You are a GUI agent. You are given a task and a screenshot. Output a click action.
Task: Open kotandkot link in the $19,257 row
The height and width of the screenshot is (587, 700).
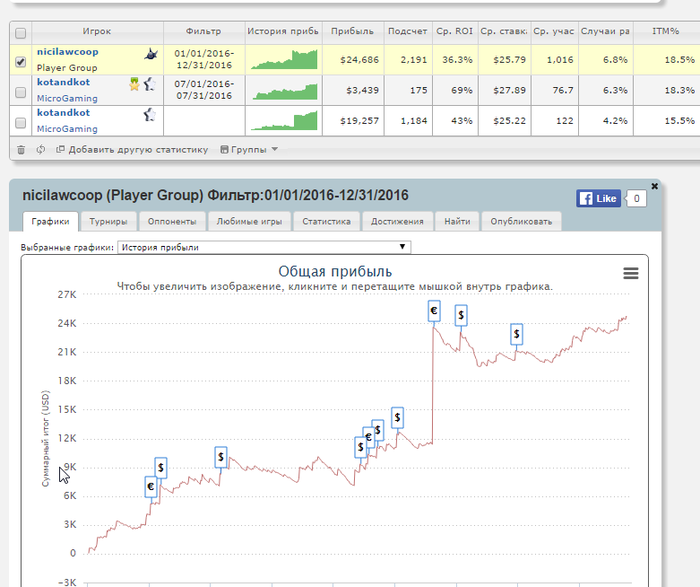(x=63, y=112)
